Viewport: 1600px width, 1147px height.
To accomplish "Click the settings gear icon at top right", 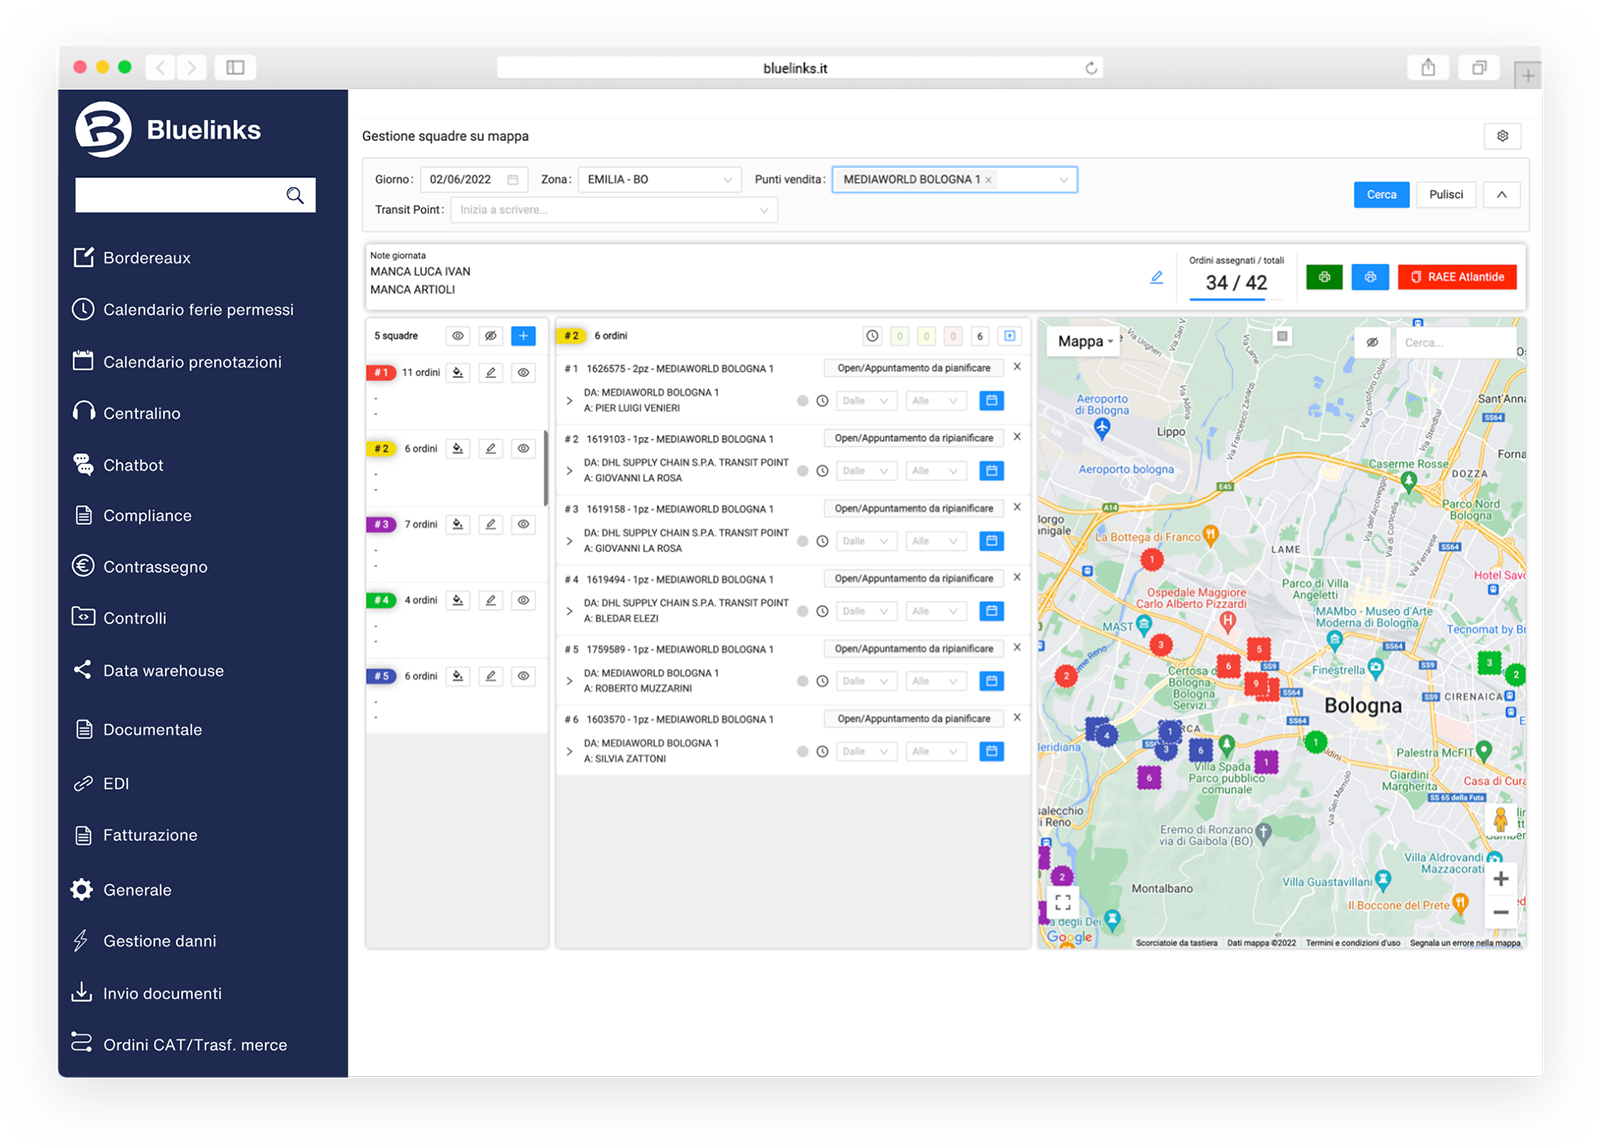I will pos(1502,136).
